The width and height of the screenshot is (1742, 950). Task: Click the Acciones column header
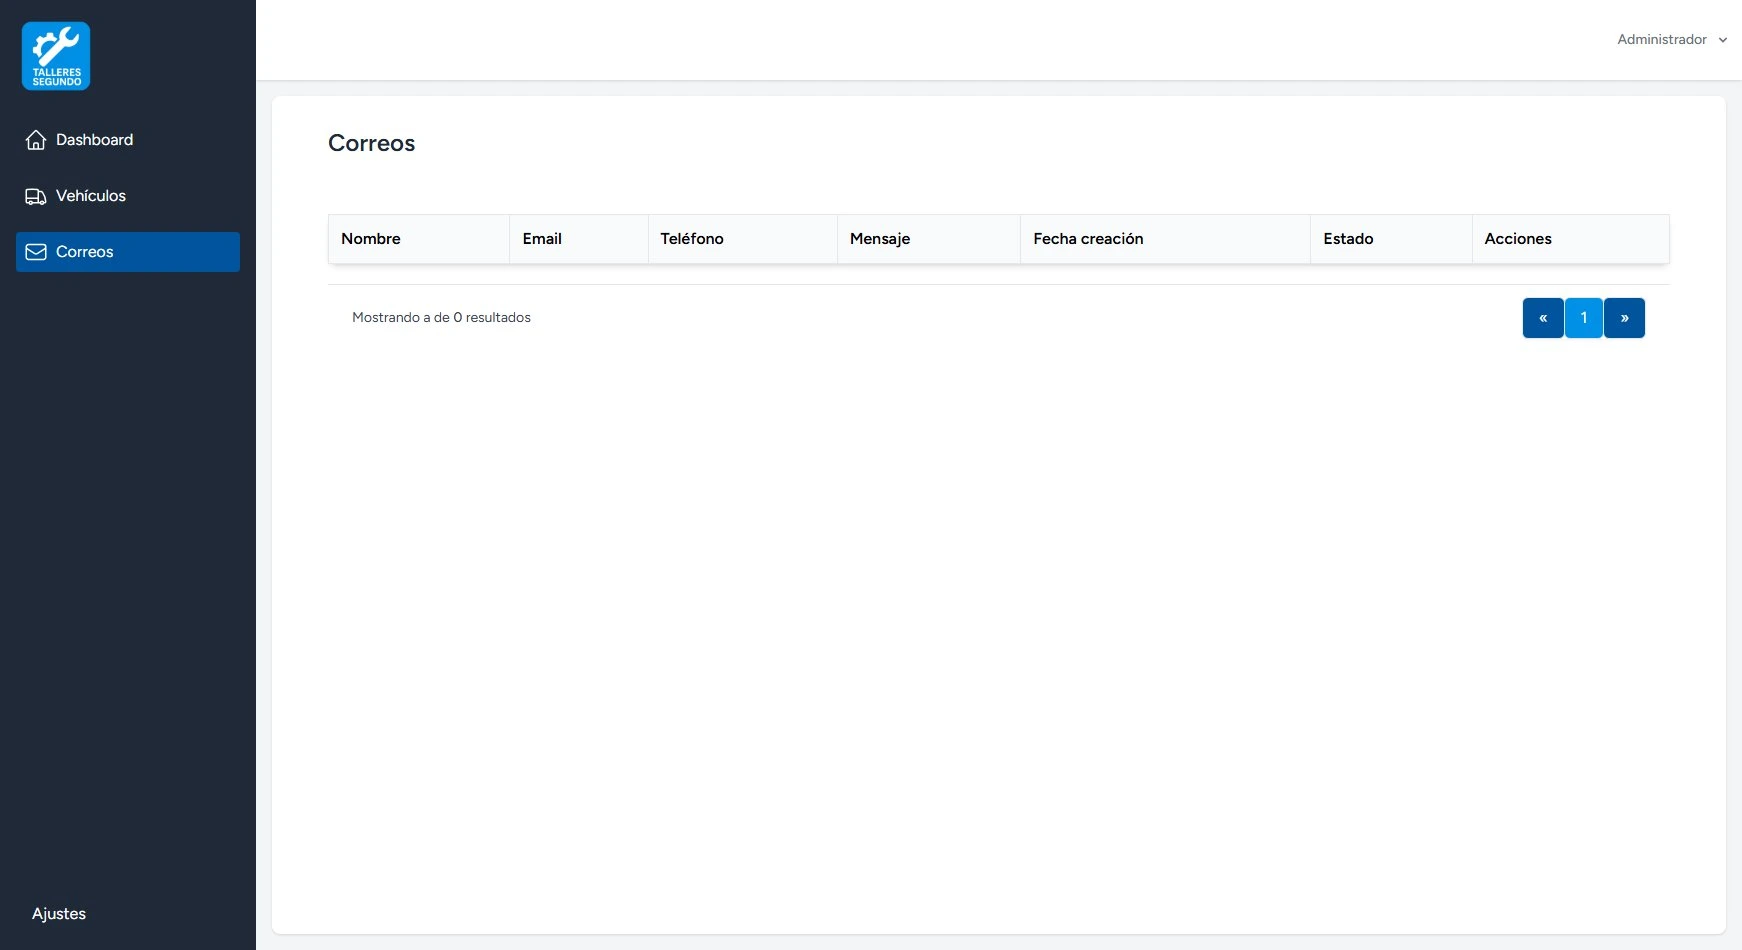1571,239
